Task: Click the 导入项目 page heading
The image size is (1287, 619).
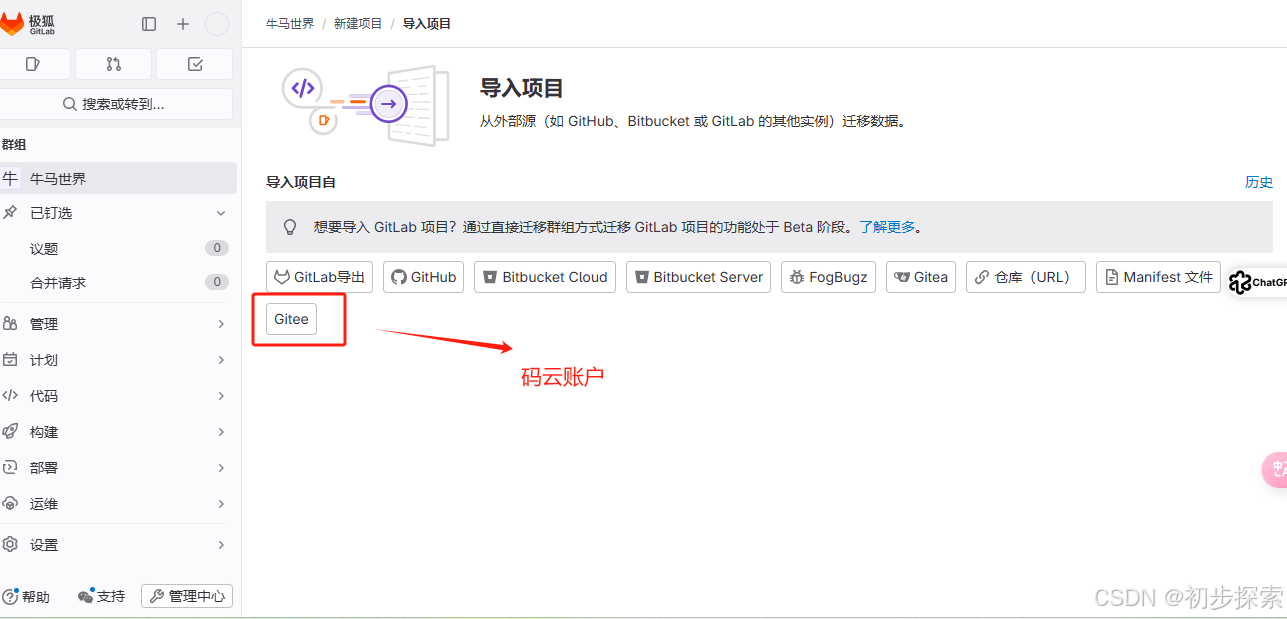Action: tap(522, 88)
